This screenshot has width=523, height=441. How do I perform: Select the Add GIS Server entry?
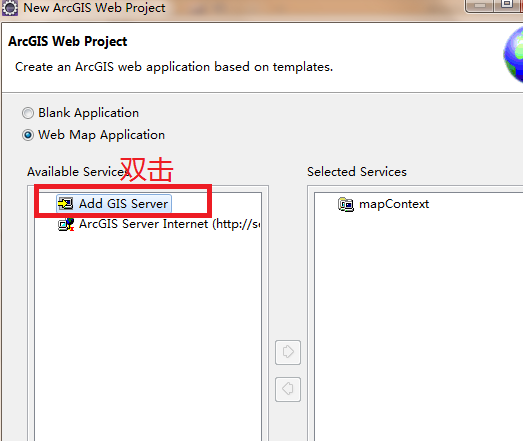click(114, 203)
